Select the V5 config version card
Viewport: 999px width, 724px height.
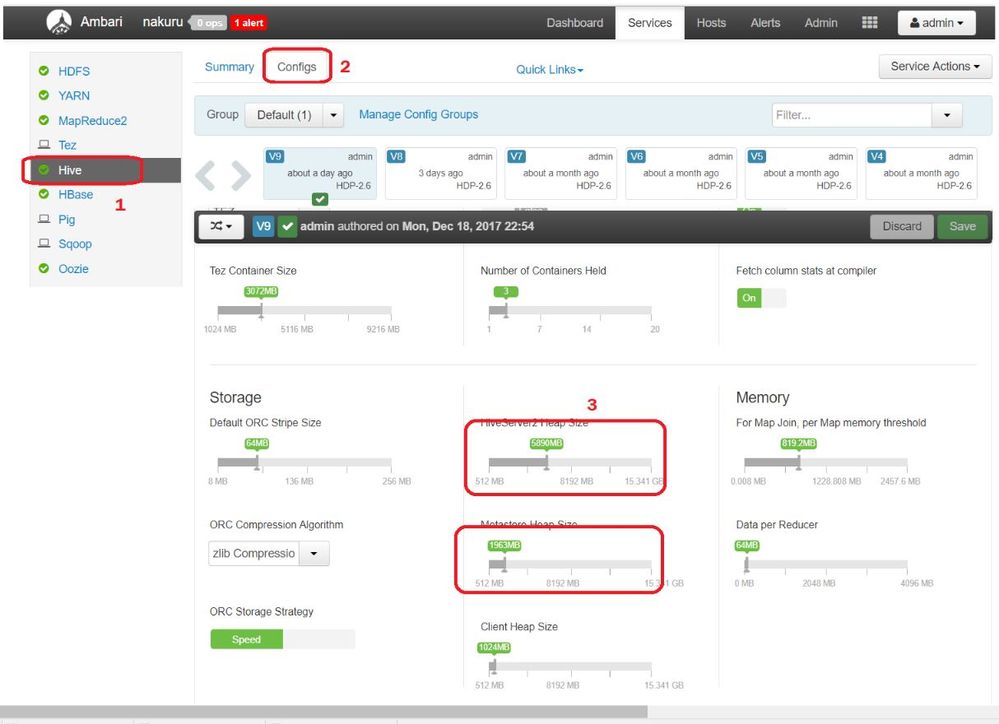[x=801, y=173]
